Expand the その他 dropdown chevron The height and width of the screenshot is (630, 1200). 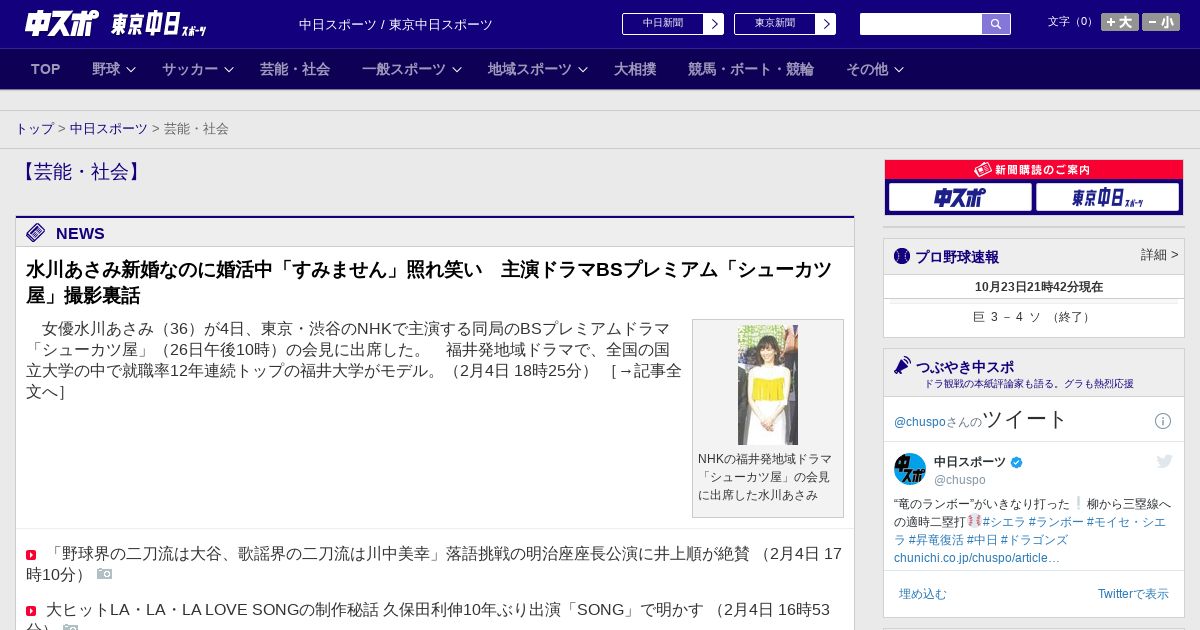[899, 69]
